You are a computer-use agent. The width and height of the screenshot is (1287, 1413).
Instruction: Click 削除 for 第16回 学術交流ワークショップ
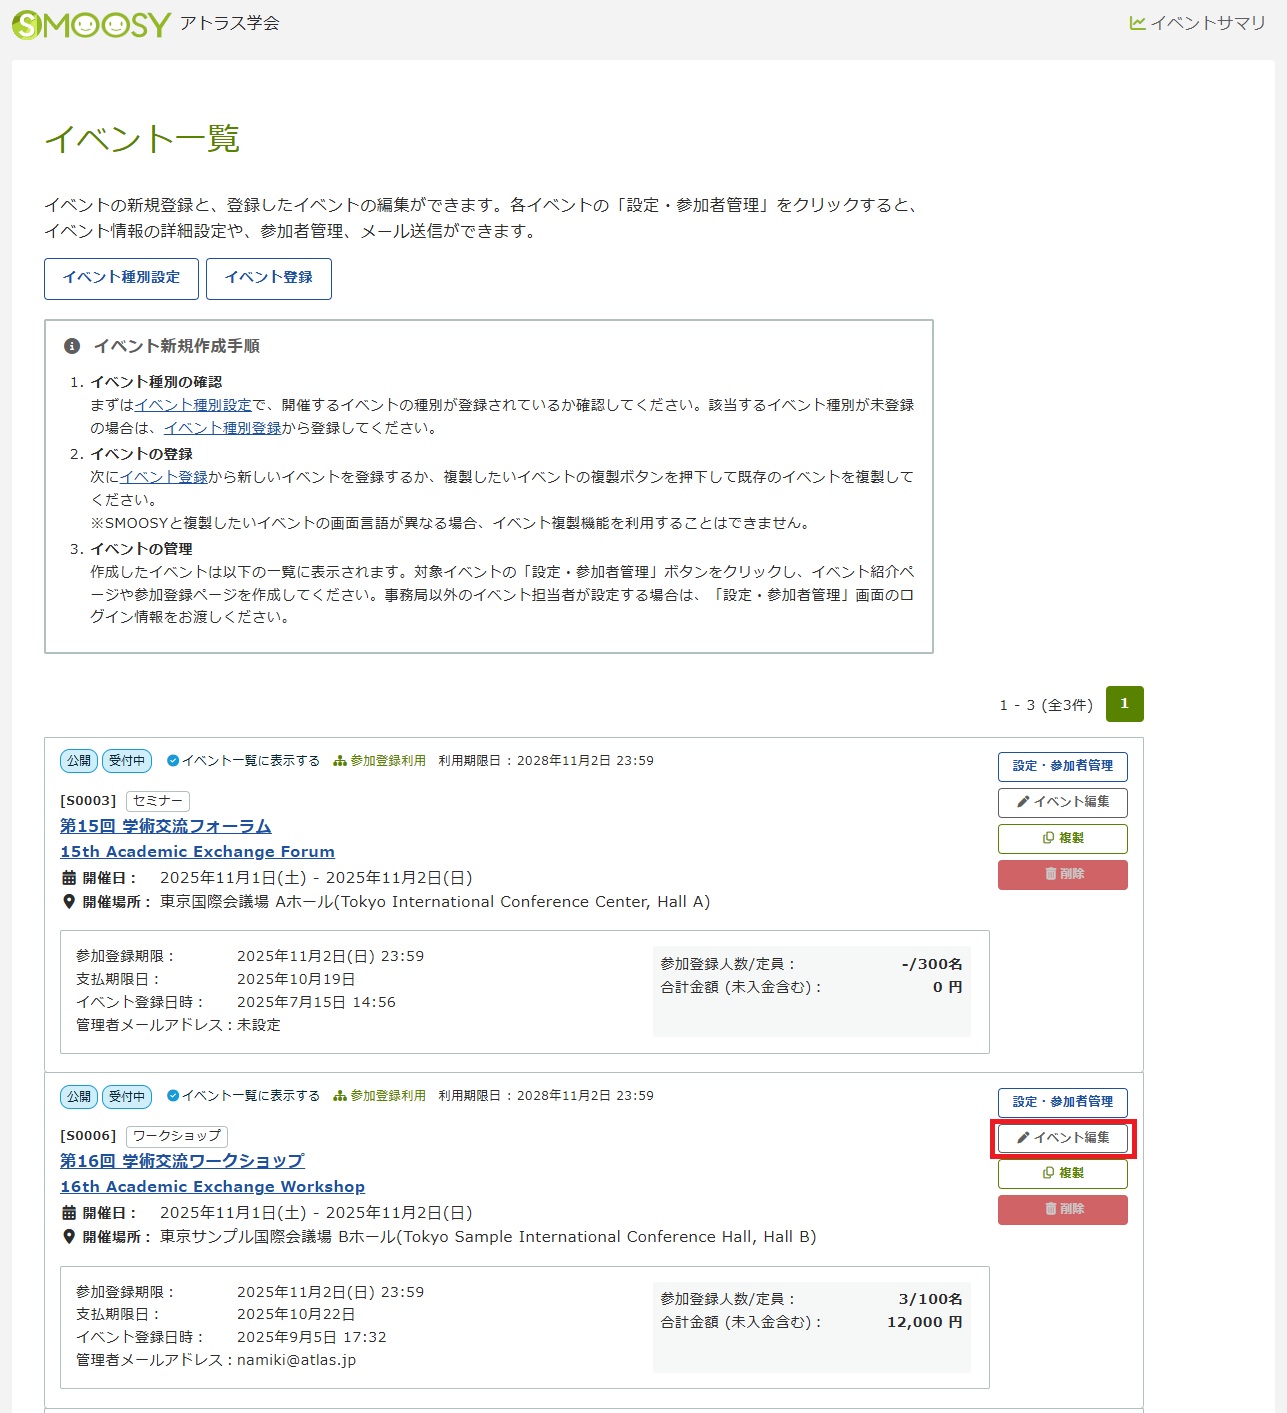click(x=1062, y=1209)
